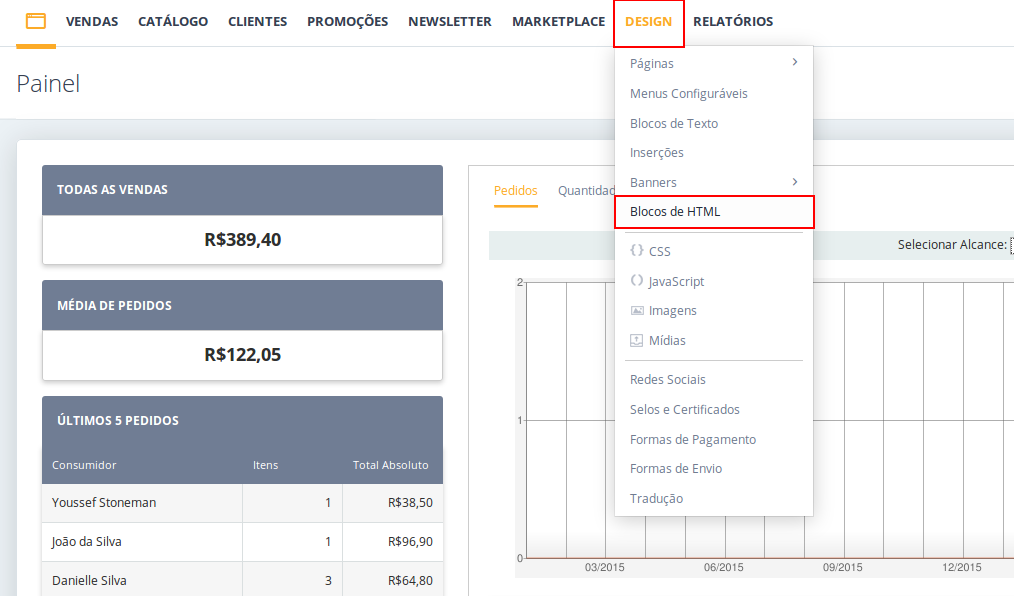The image size is (1014, 596).
Task: Click item count 3 in Danielle Silva row
Action: pyautogui.click(x=328, y=580)
